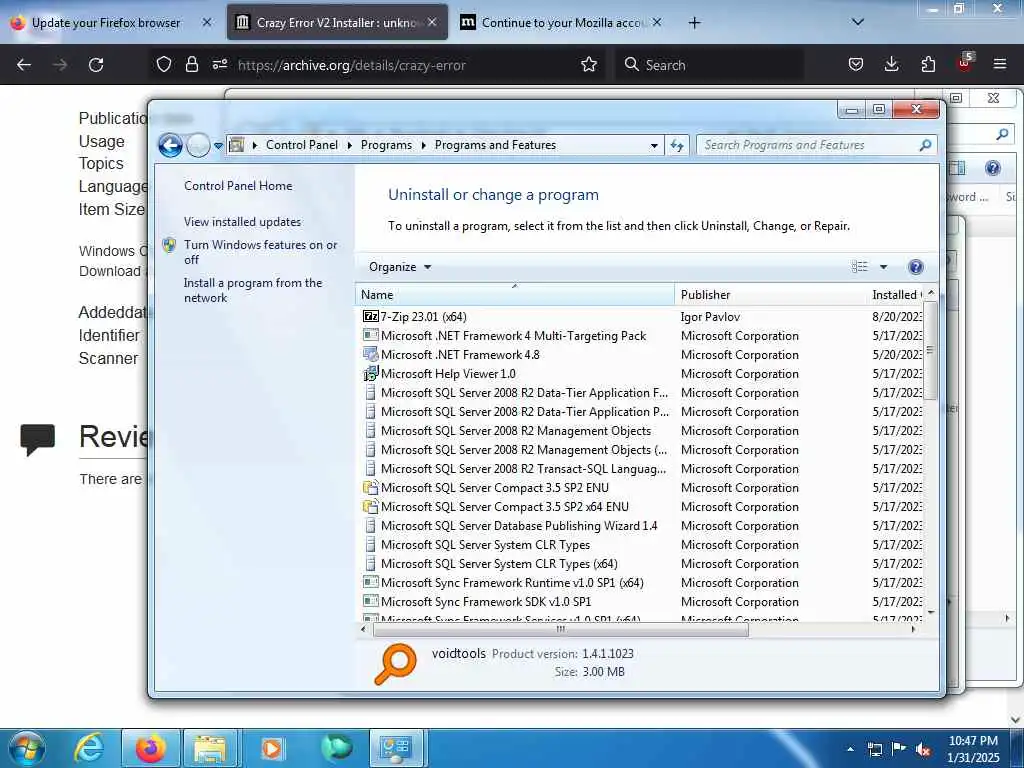Change view using the view icon
Image resolution: width=1024 pixels, height=768 pixels.
pyautogui.click(x=859, y=266)
